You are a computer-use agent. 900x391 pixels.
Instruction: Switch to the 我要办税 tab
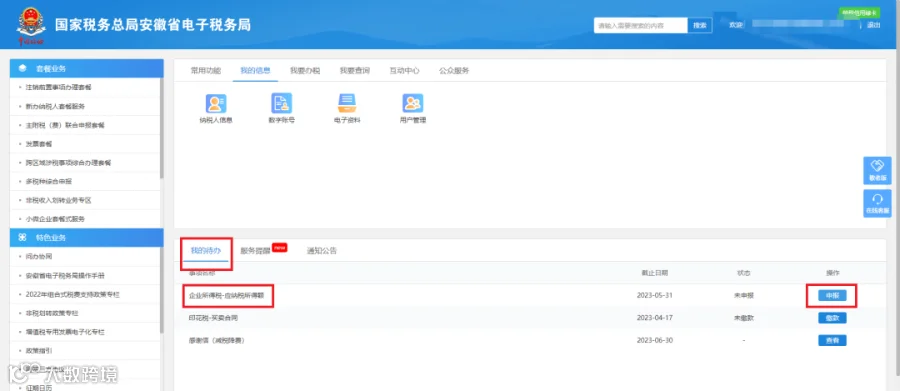(x=305, y=71)
